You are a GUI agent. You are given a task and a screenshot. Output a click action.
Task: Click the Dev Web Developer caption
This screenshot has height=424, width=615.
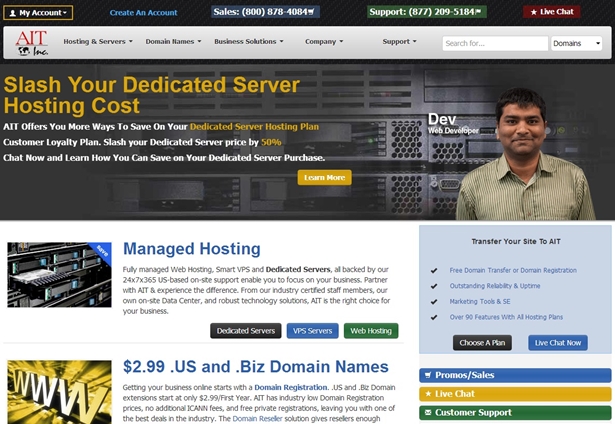[453, 124]
